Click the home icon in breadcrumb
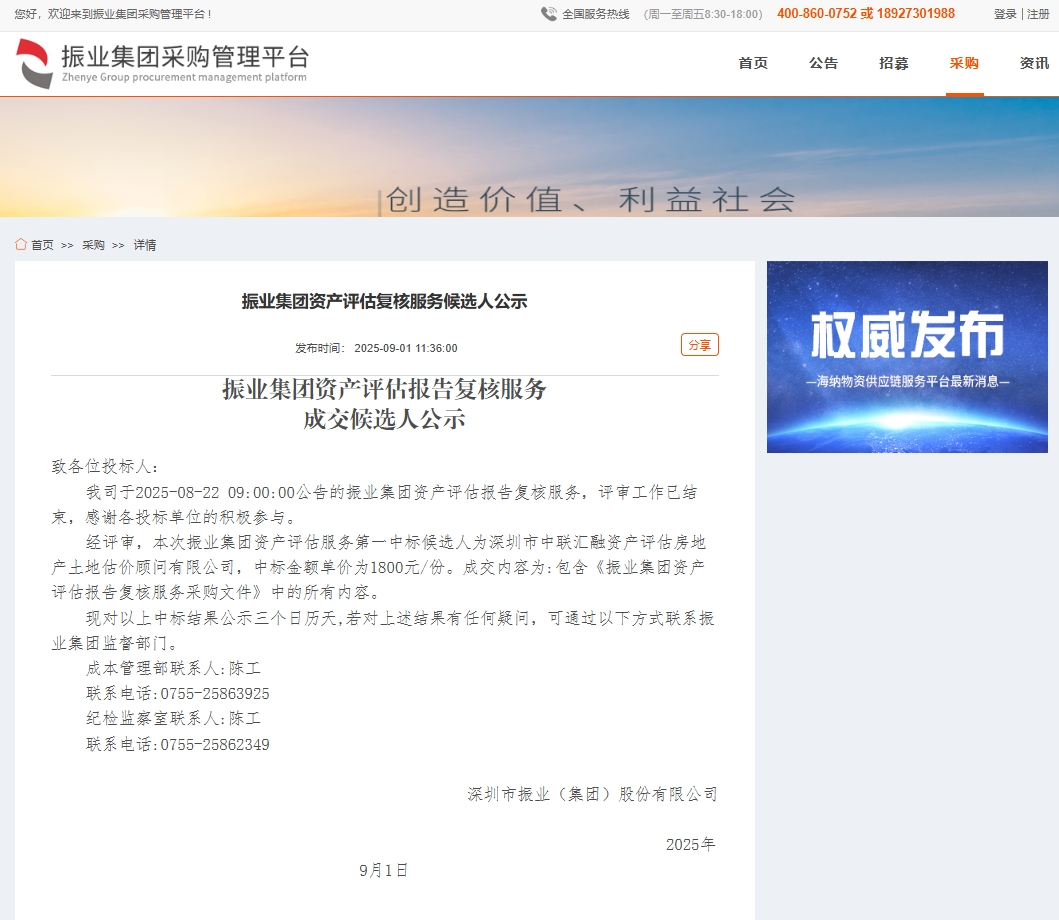The height and width of the screenshot is (920, 1059). 21,244
